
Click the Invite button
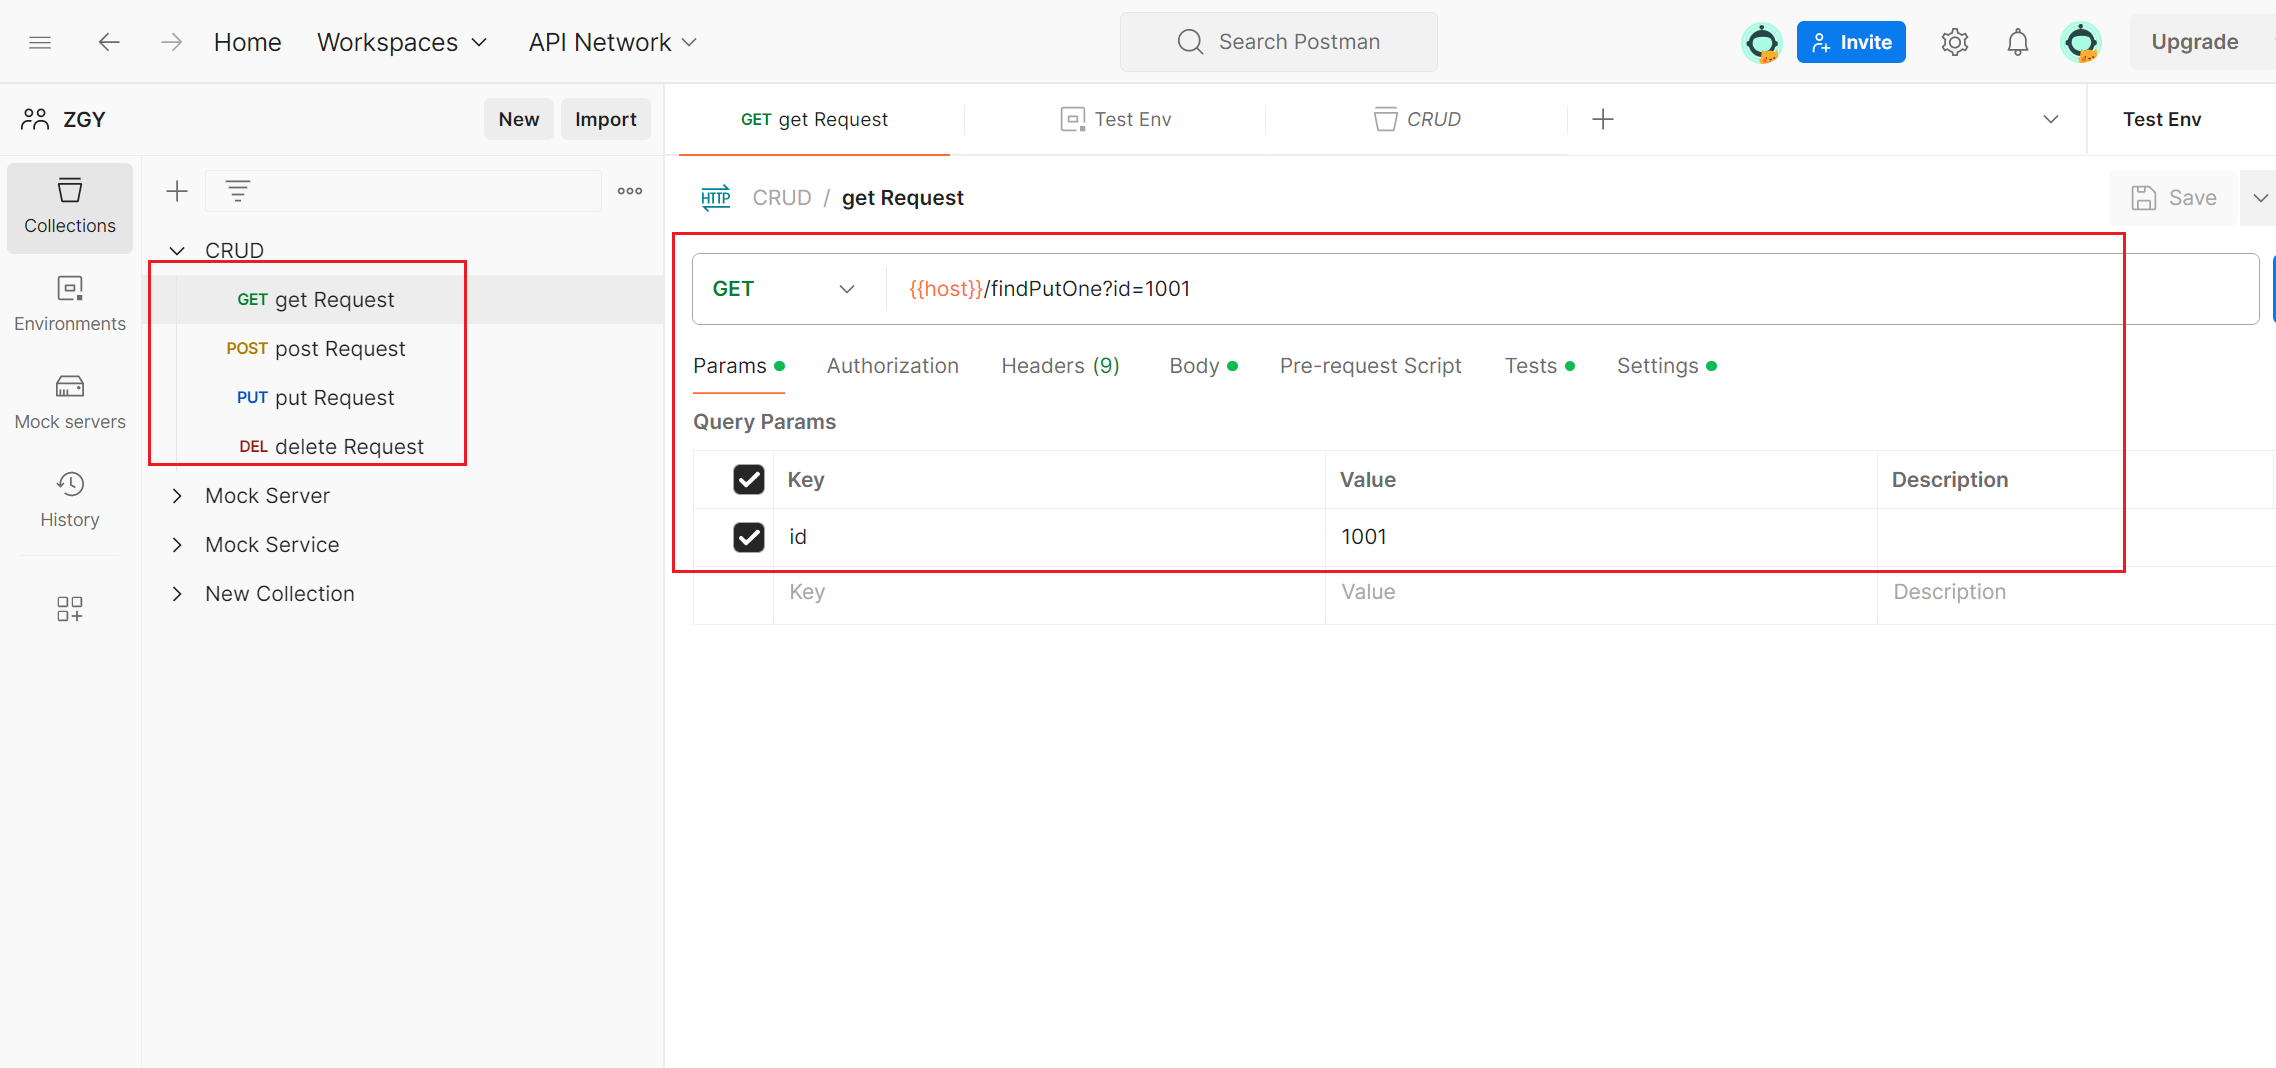pos(1851,42)
